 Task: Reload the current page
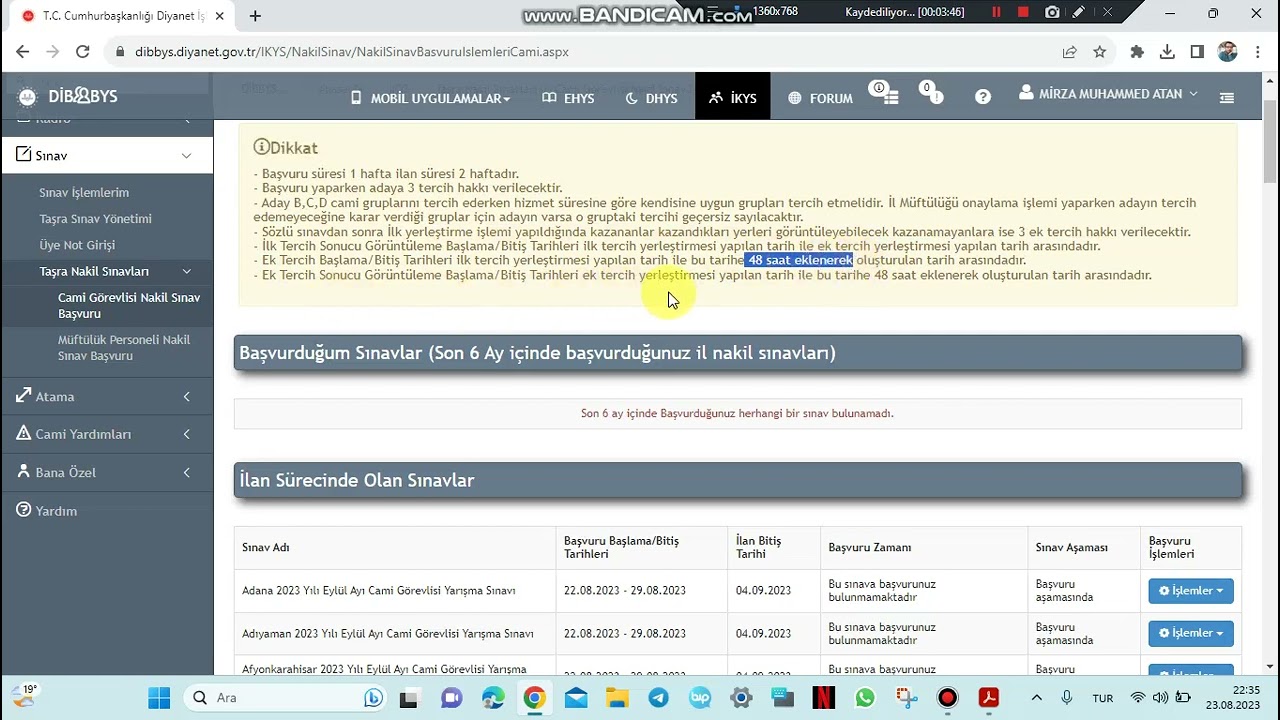(x=83, y=52)
